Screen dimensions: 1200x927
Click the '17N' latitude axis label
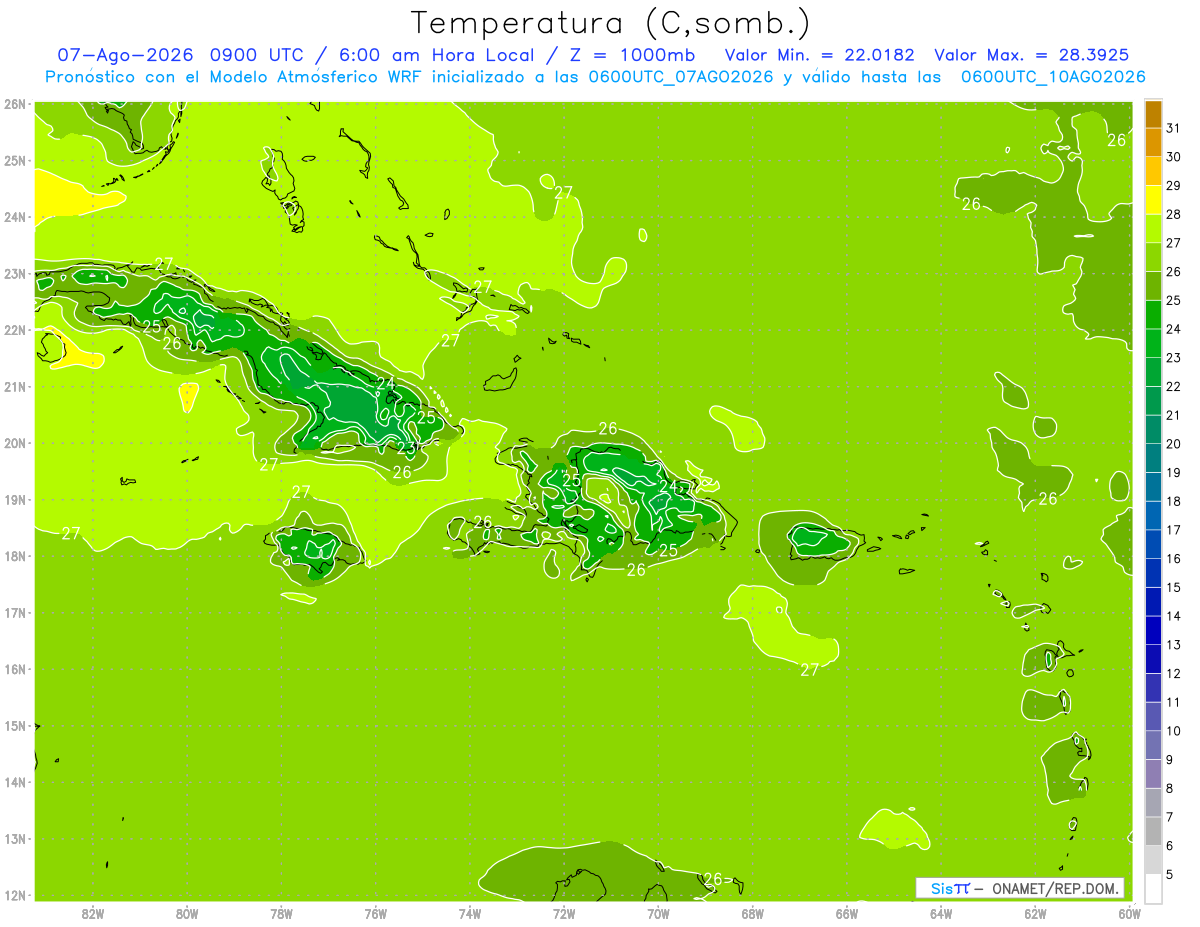14,612
